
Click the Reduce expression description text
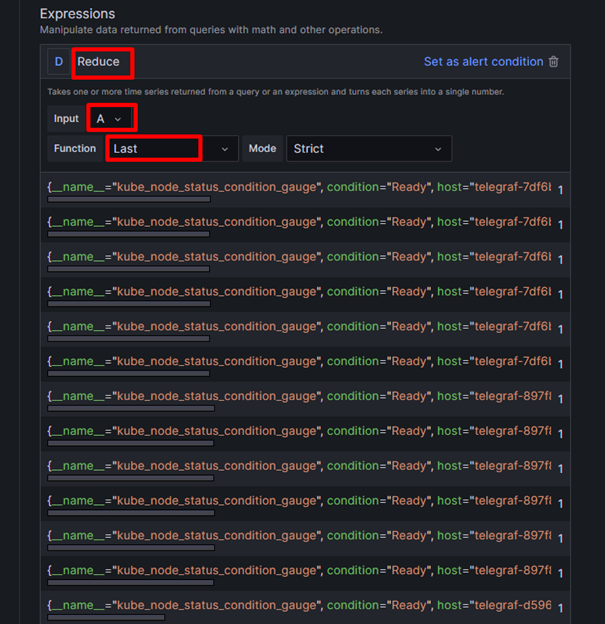pyautogui.click(x=275, y=92)
